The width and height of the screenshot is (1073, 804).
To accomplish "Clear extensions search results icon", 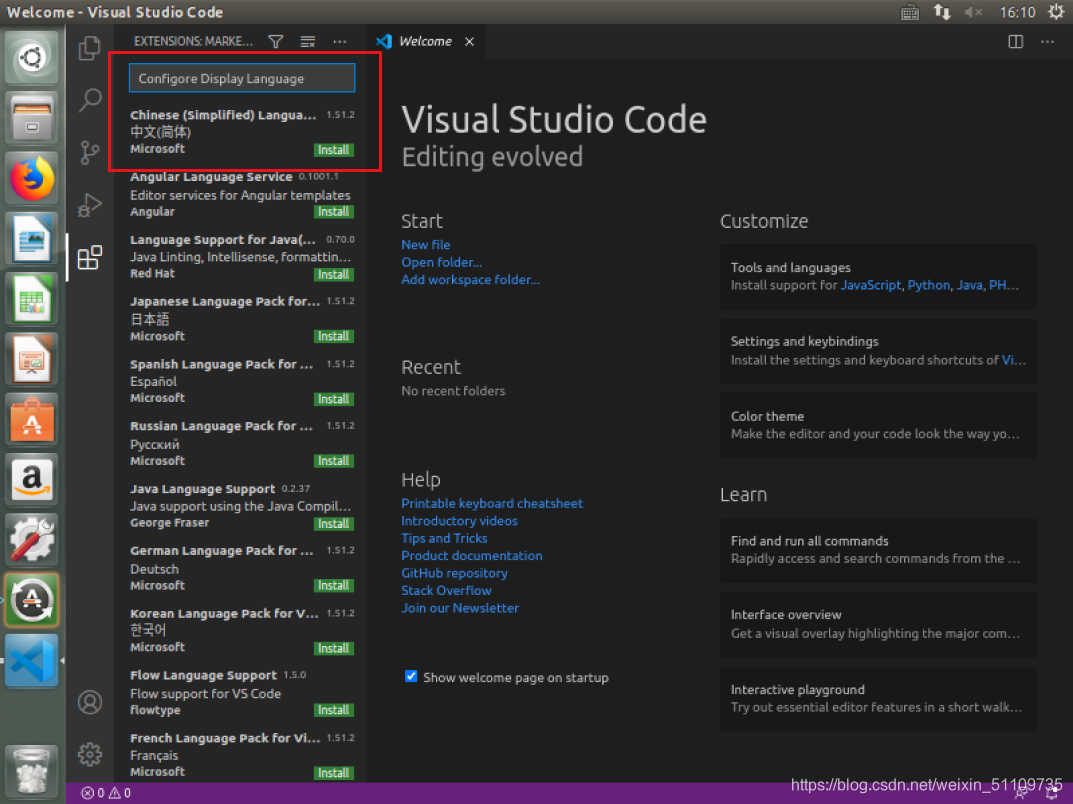I will [x=308, y=42].
